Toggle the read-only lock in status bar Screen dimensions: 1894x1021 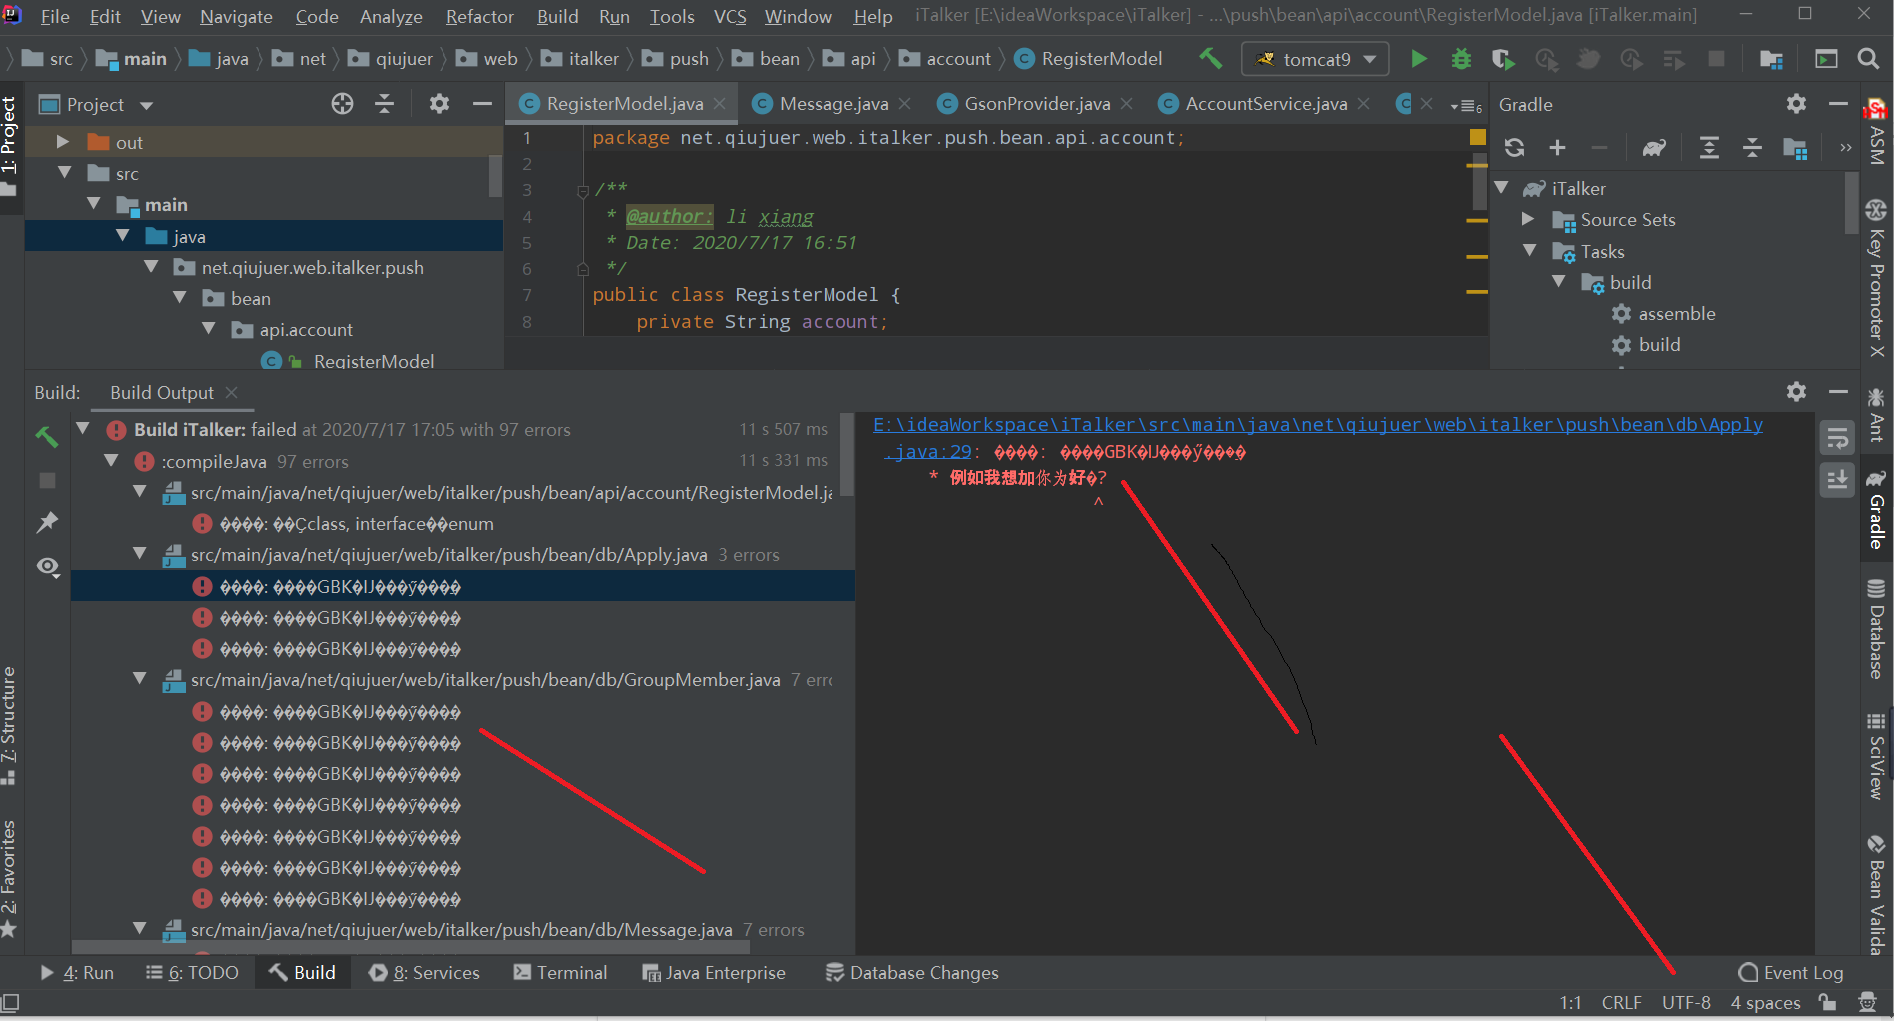pyautogui.click(x=1827, y=1002)
